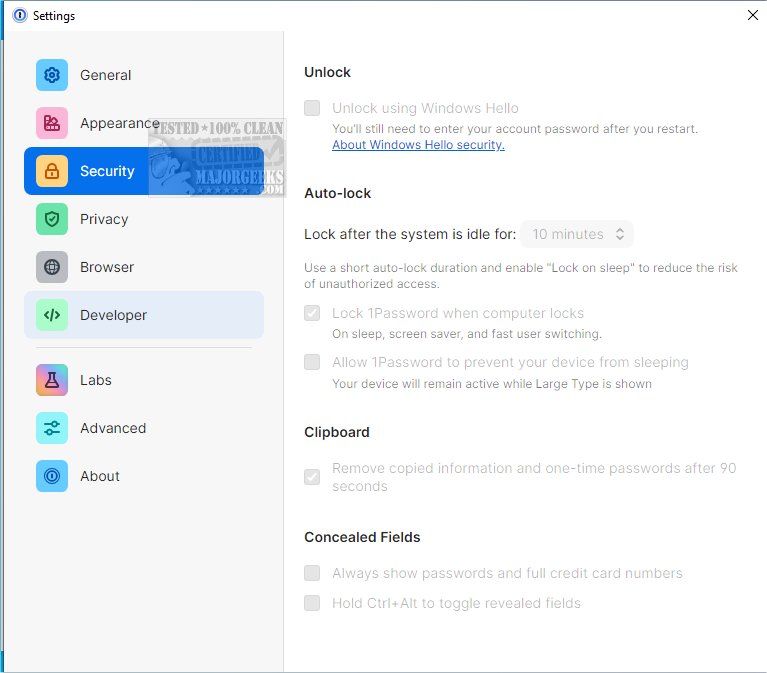
Task: Click 'Use a short auto-lock duration' hint text
Action: coord(520,276)
